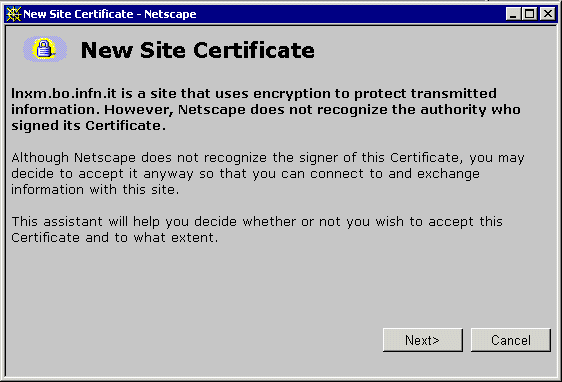The image size is (562, 382).
Task: Click the bold line starting "information. However, Netscape"
Action: coord(266,109)
